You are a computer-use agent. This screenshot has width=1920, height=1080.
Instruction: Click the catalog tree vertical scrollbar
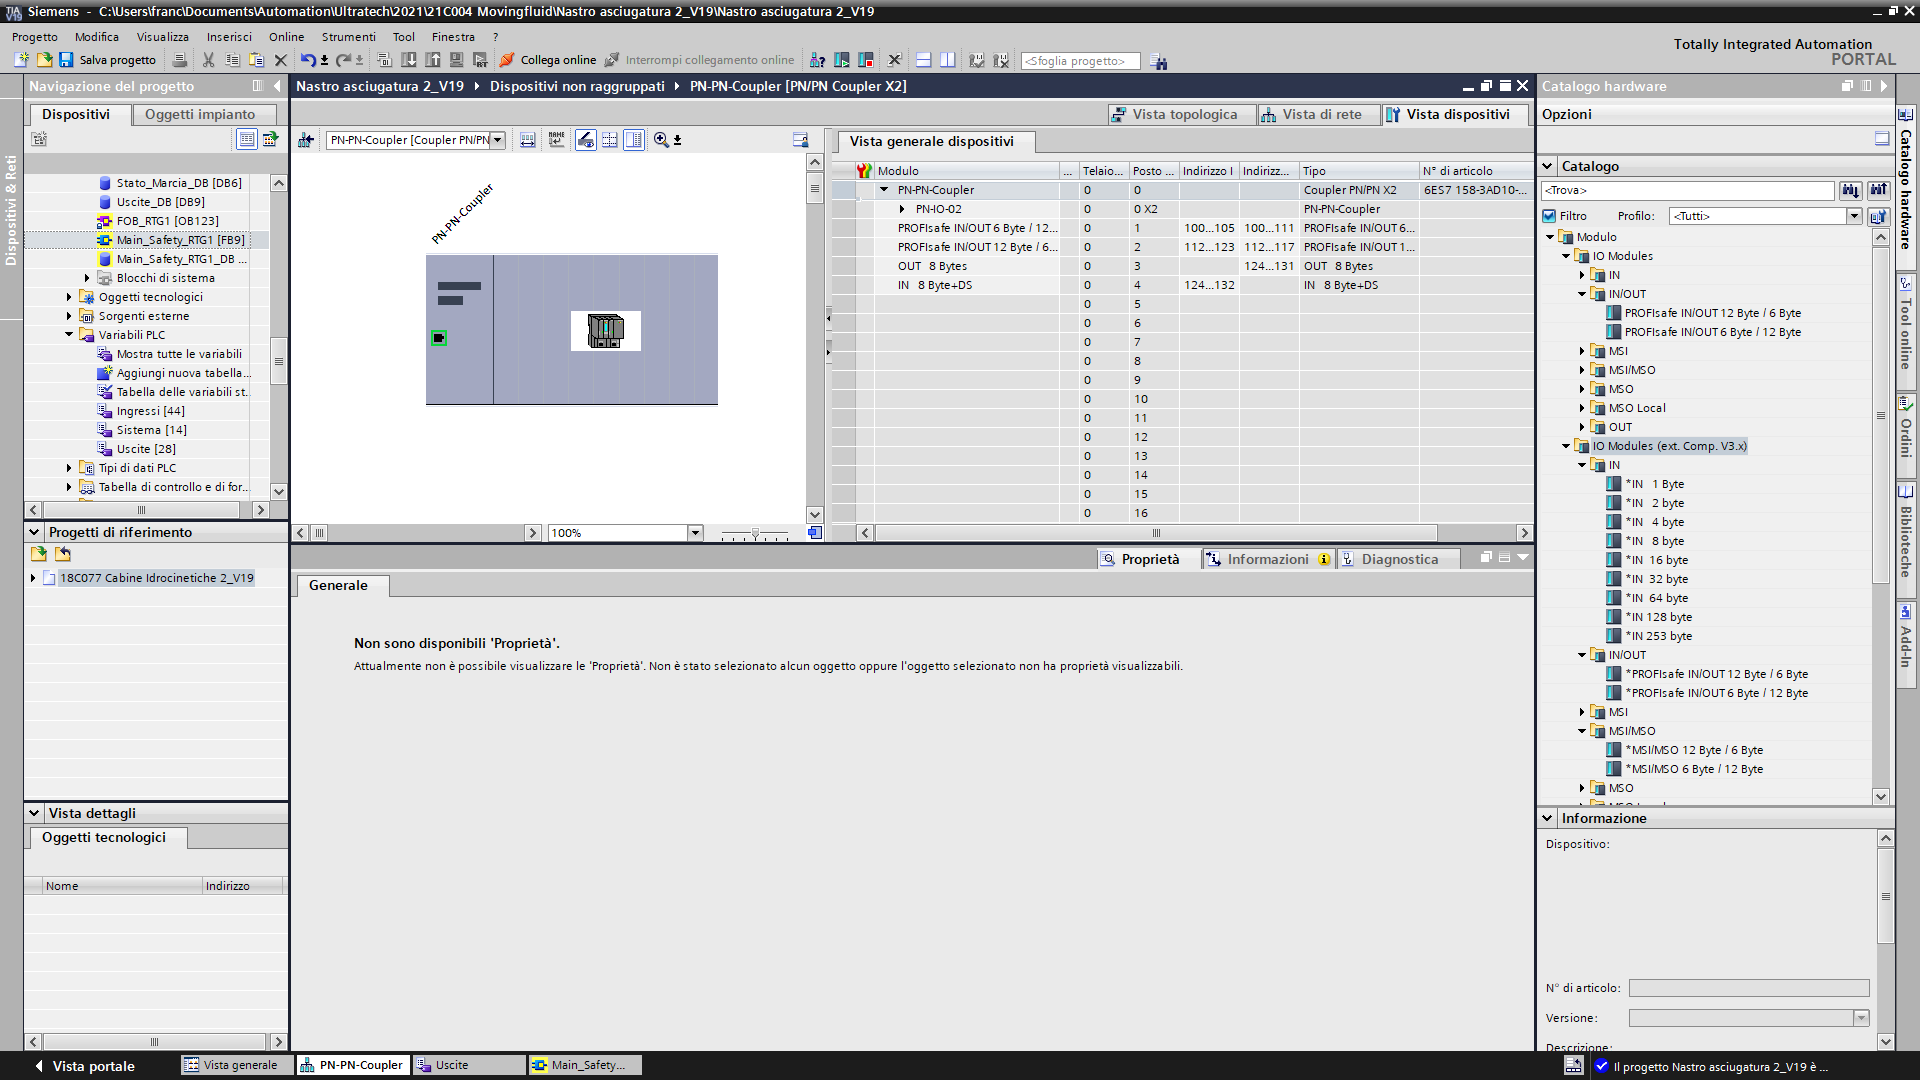1880,415
